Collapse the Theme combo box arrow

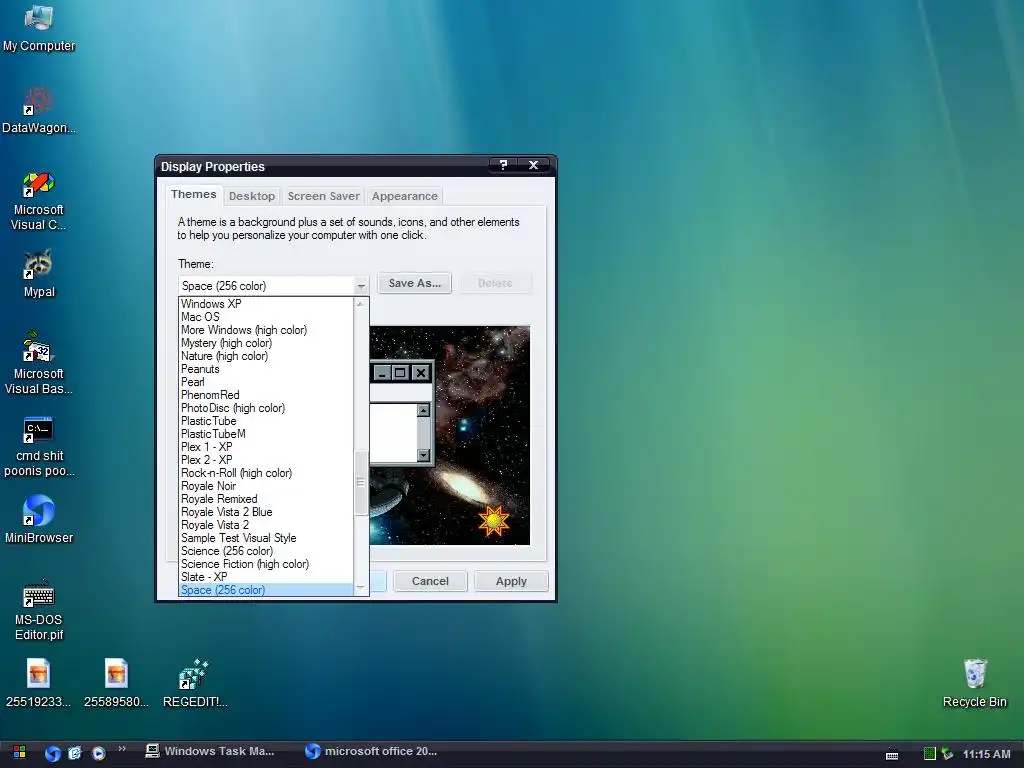pos(361,286)
